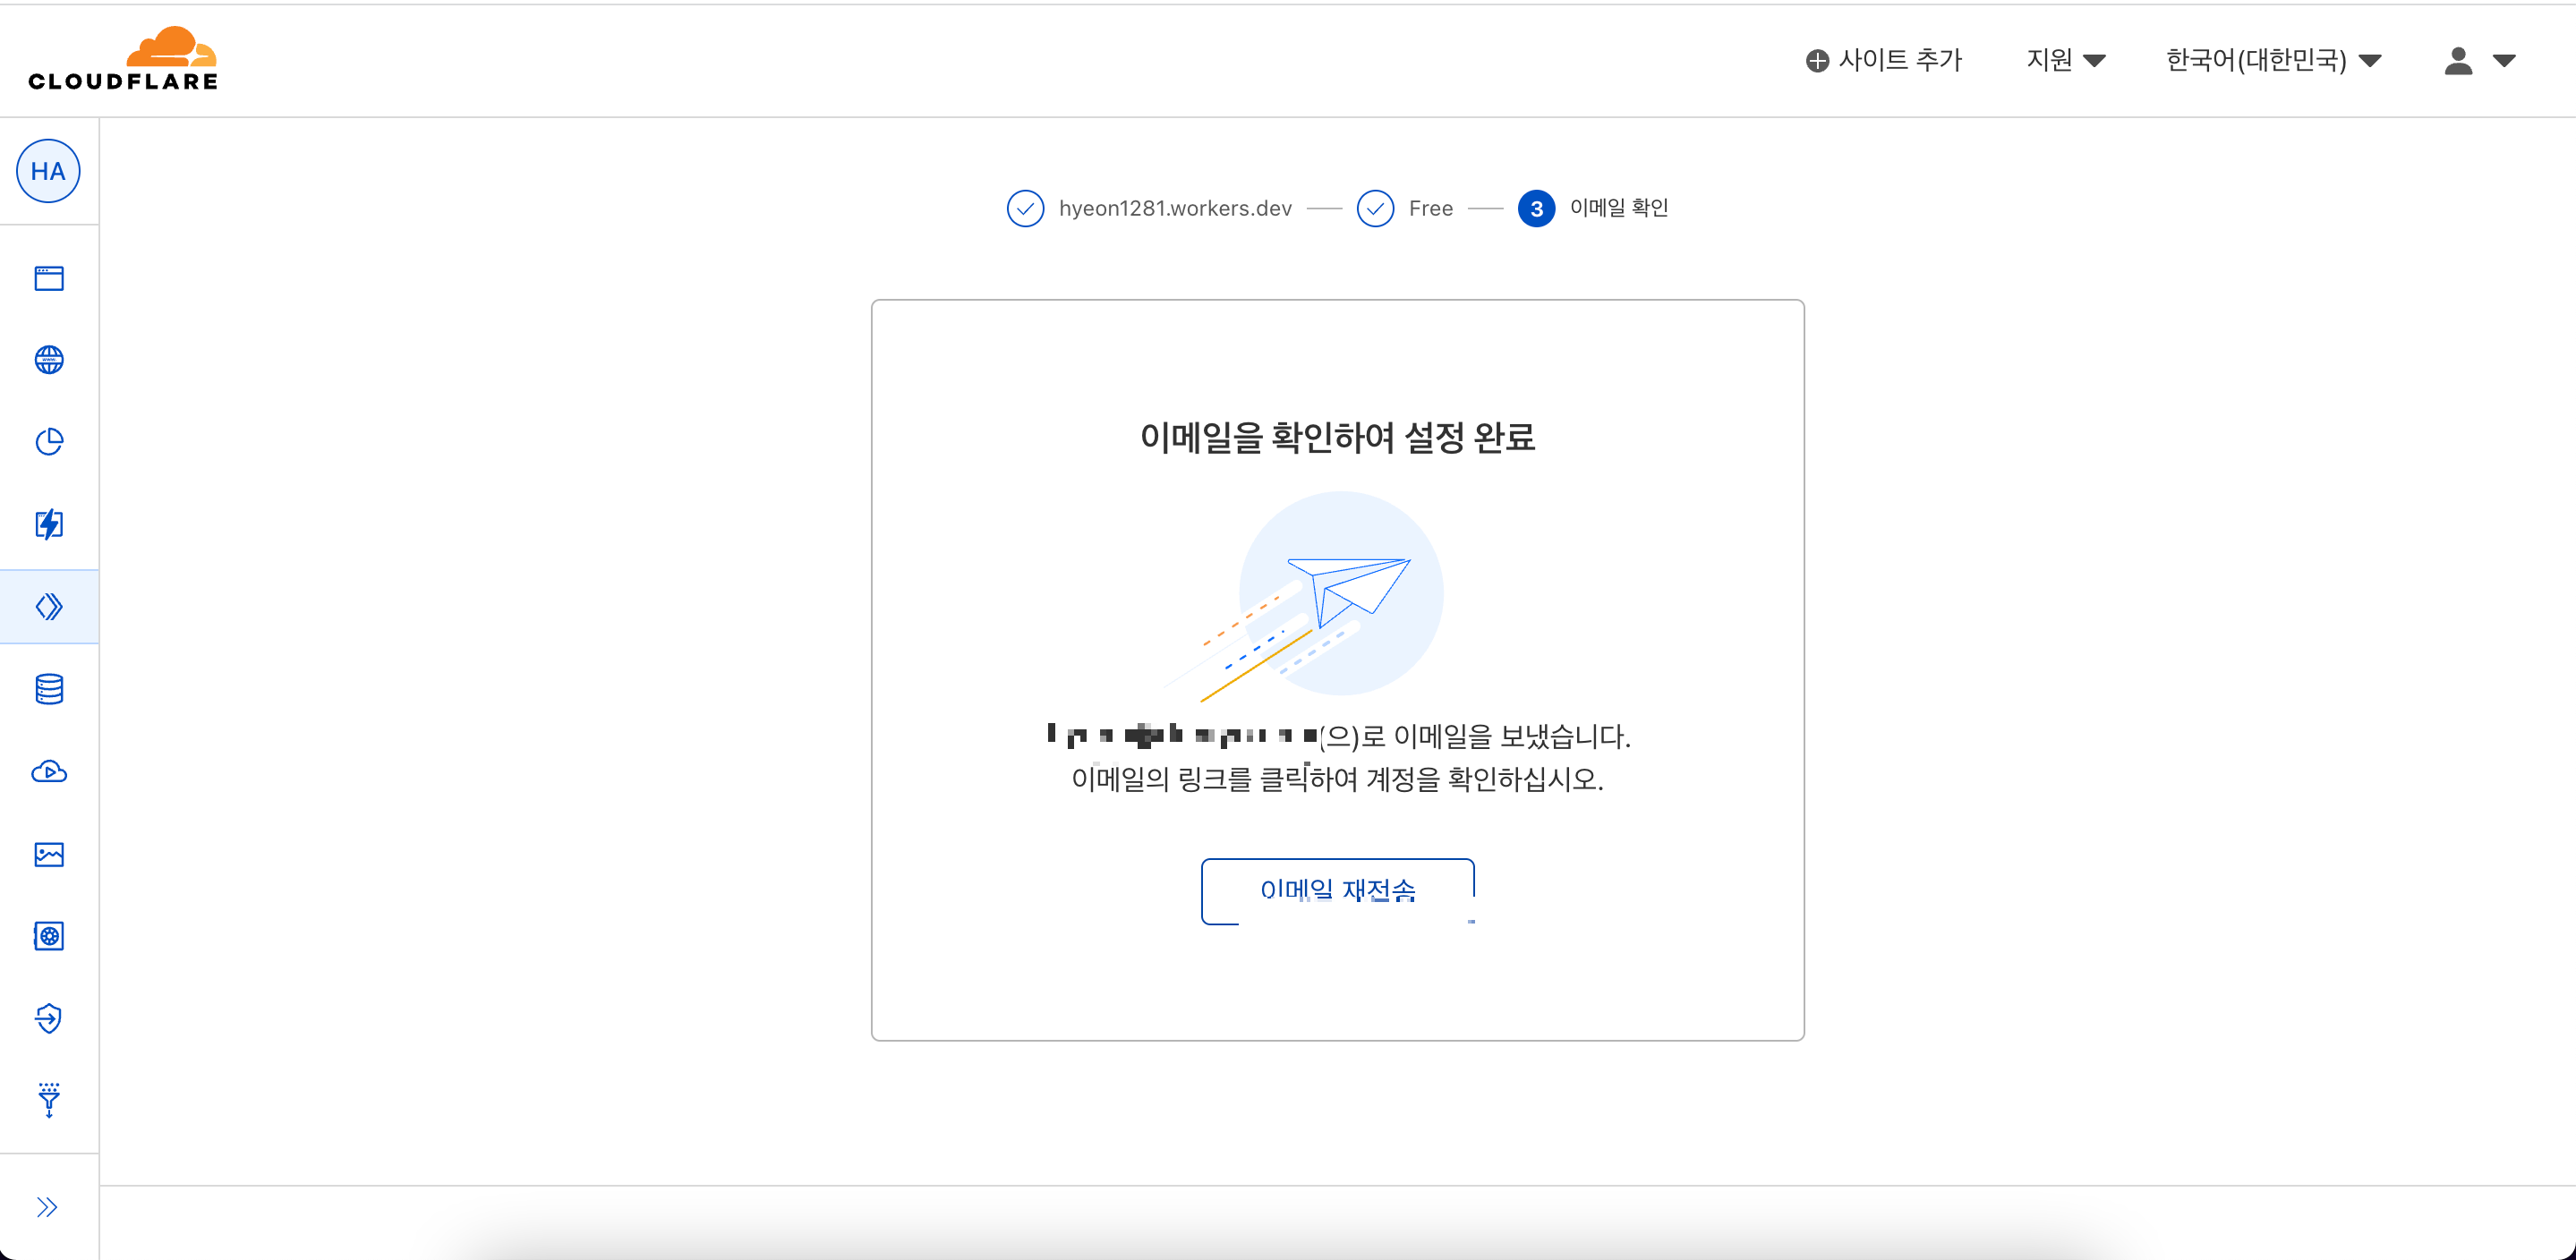Screen dimensions: 2576x1260
Task: Click the HA account avatar circle
Action: click(48, 171)
